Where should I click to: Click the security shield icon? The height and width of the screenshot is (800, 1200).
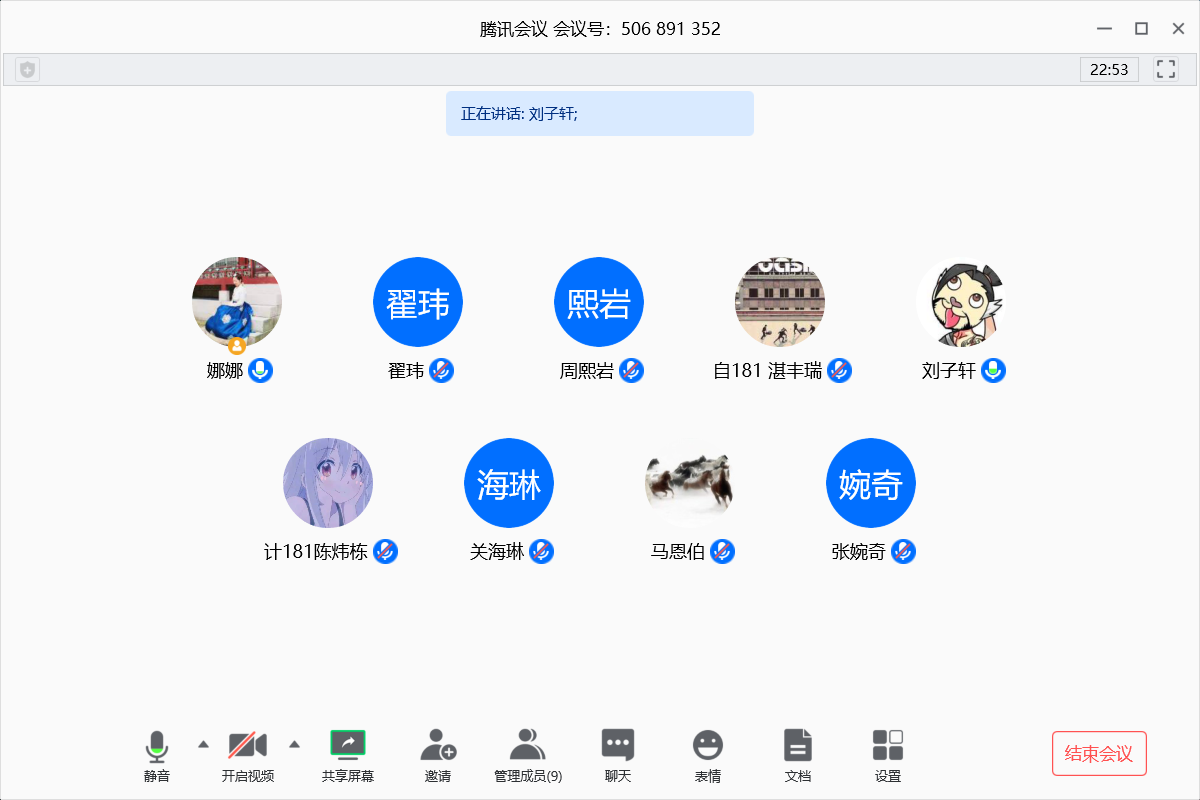tap(28, 70)
